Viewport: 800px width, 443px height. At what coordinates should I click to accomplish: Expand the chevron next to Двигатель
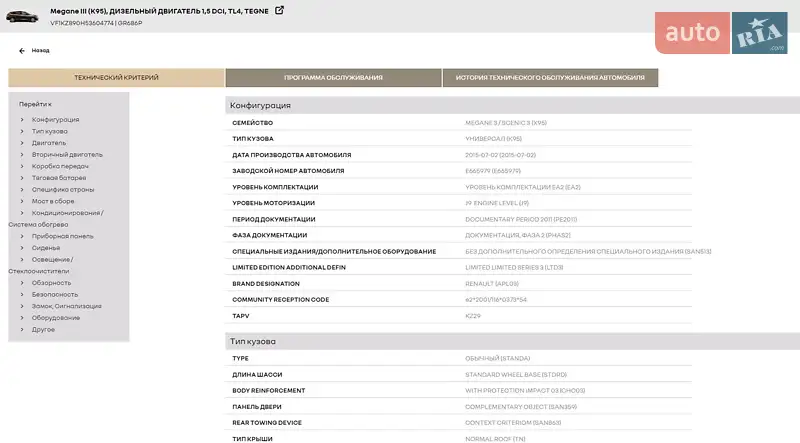22,143
